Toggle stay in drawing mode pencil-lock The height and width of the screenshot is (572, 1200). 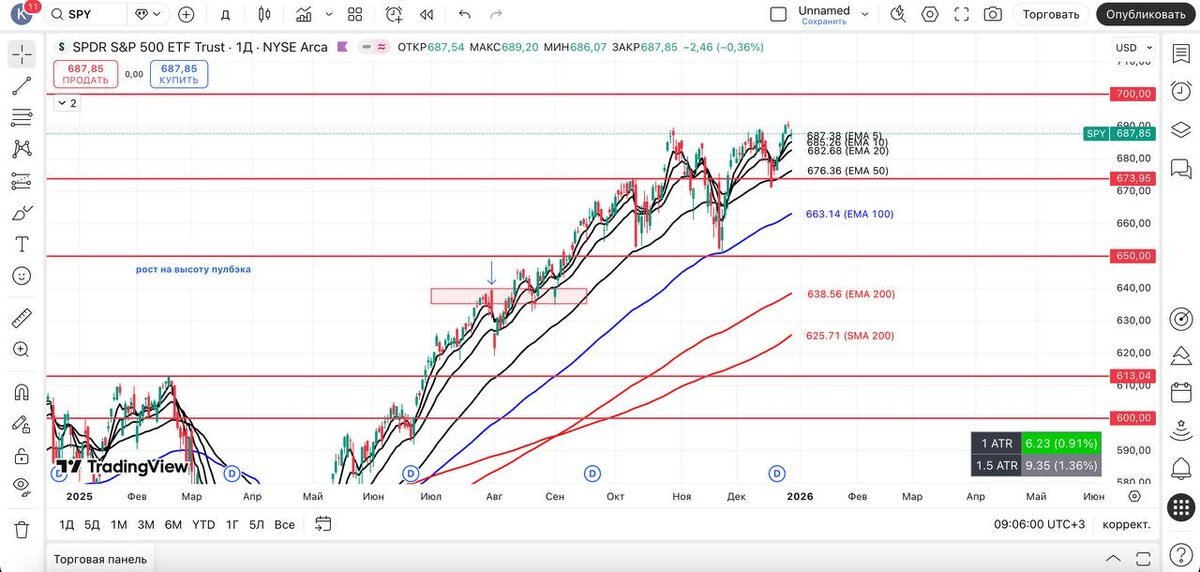(x=22, y=424)
